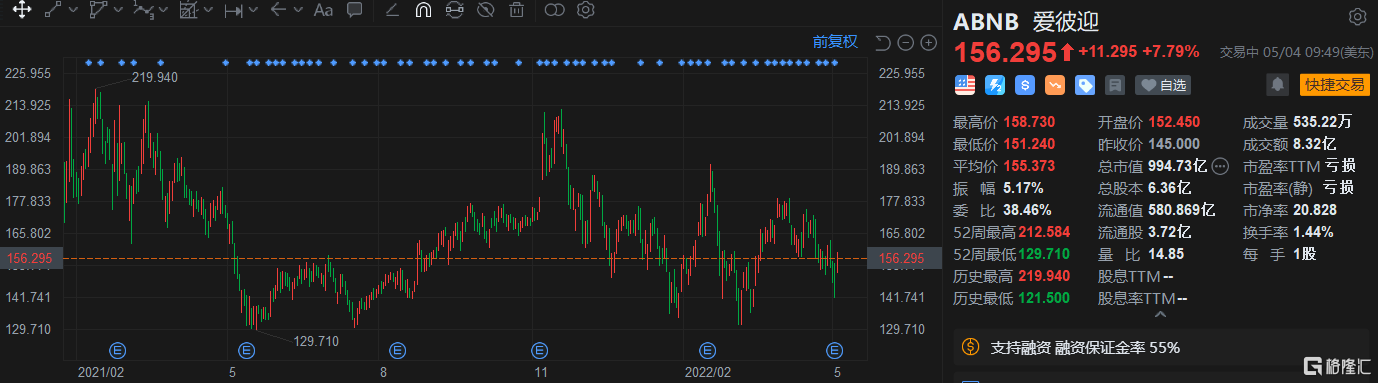
Task: Activate the magnet snap tool
Action: tap(423, 10)
